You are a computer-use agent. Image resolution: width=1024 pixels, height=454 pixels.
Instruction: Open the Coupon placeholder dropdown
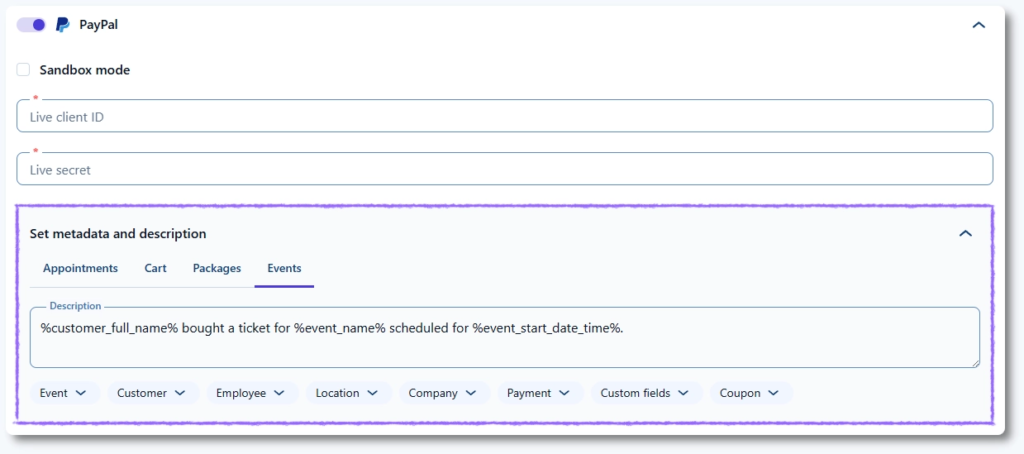point(750,393)
